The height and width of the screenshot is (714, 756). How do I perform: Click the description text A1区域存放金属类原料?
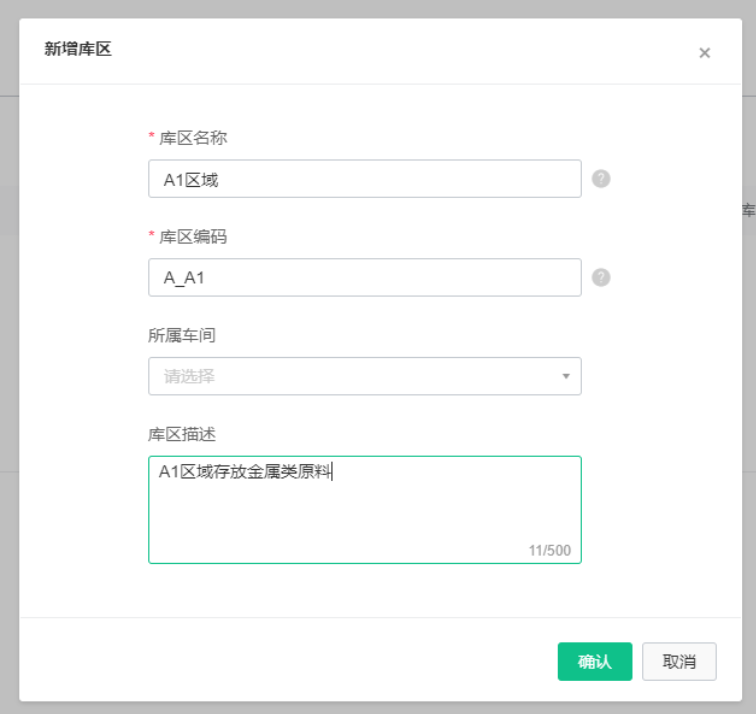(245, 472)
